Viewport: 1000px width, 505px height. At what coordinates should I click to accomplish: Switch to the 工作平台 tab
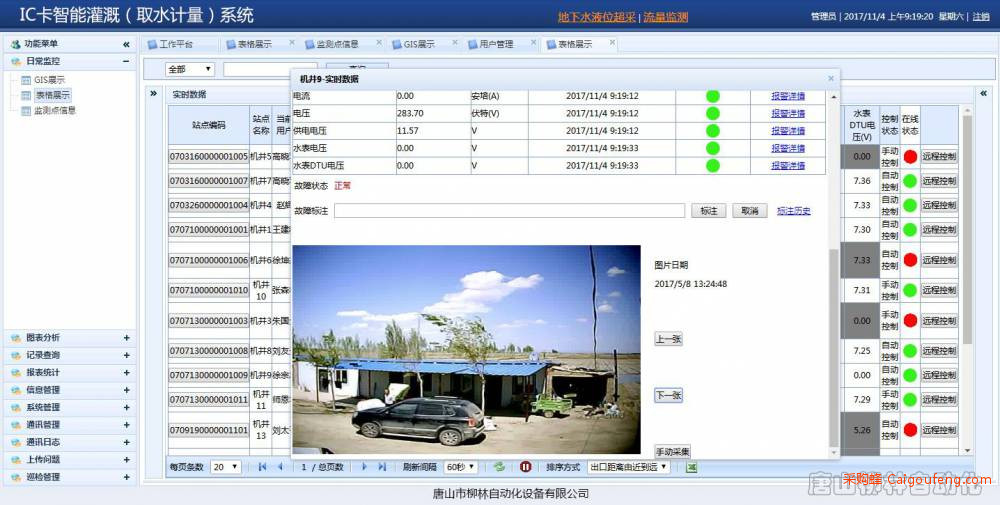[176, 44]
